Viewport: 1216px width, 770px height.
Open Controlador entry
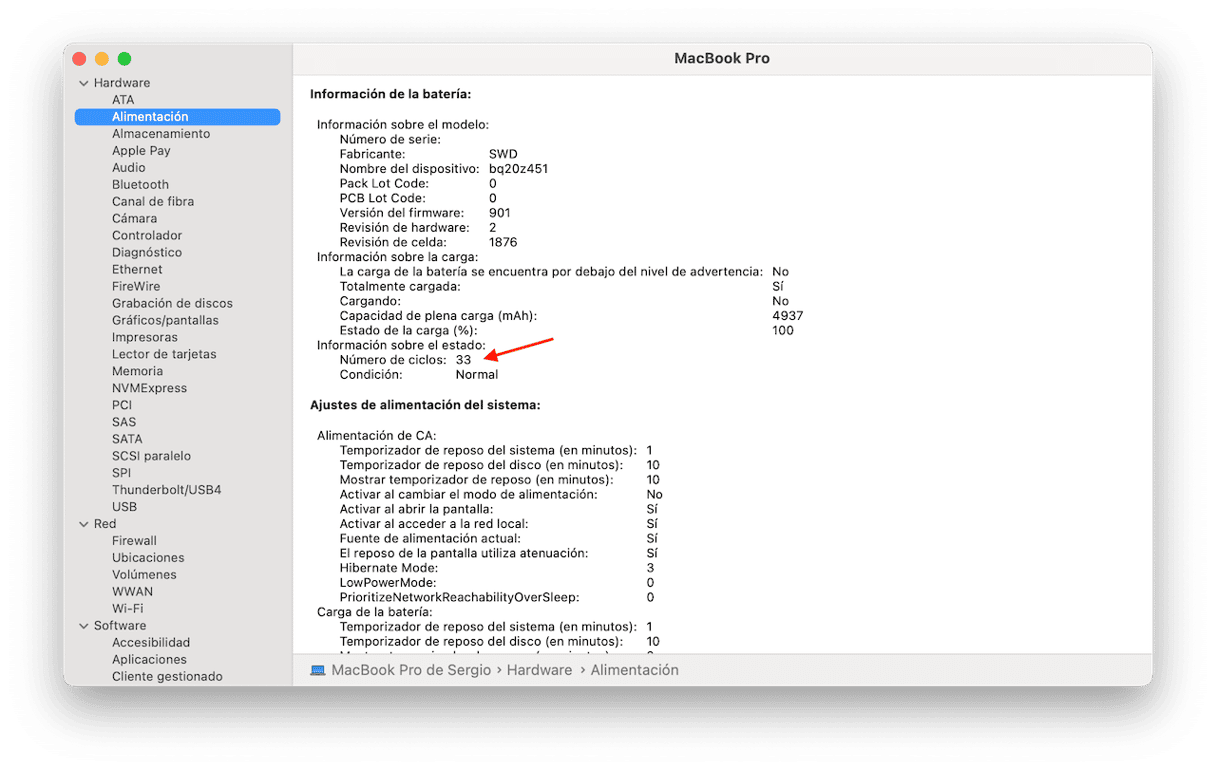(147, 236)
